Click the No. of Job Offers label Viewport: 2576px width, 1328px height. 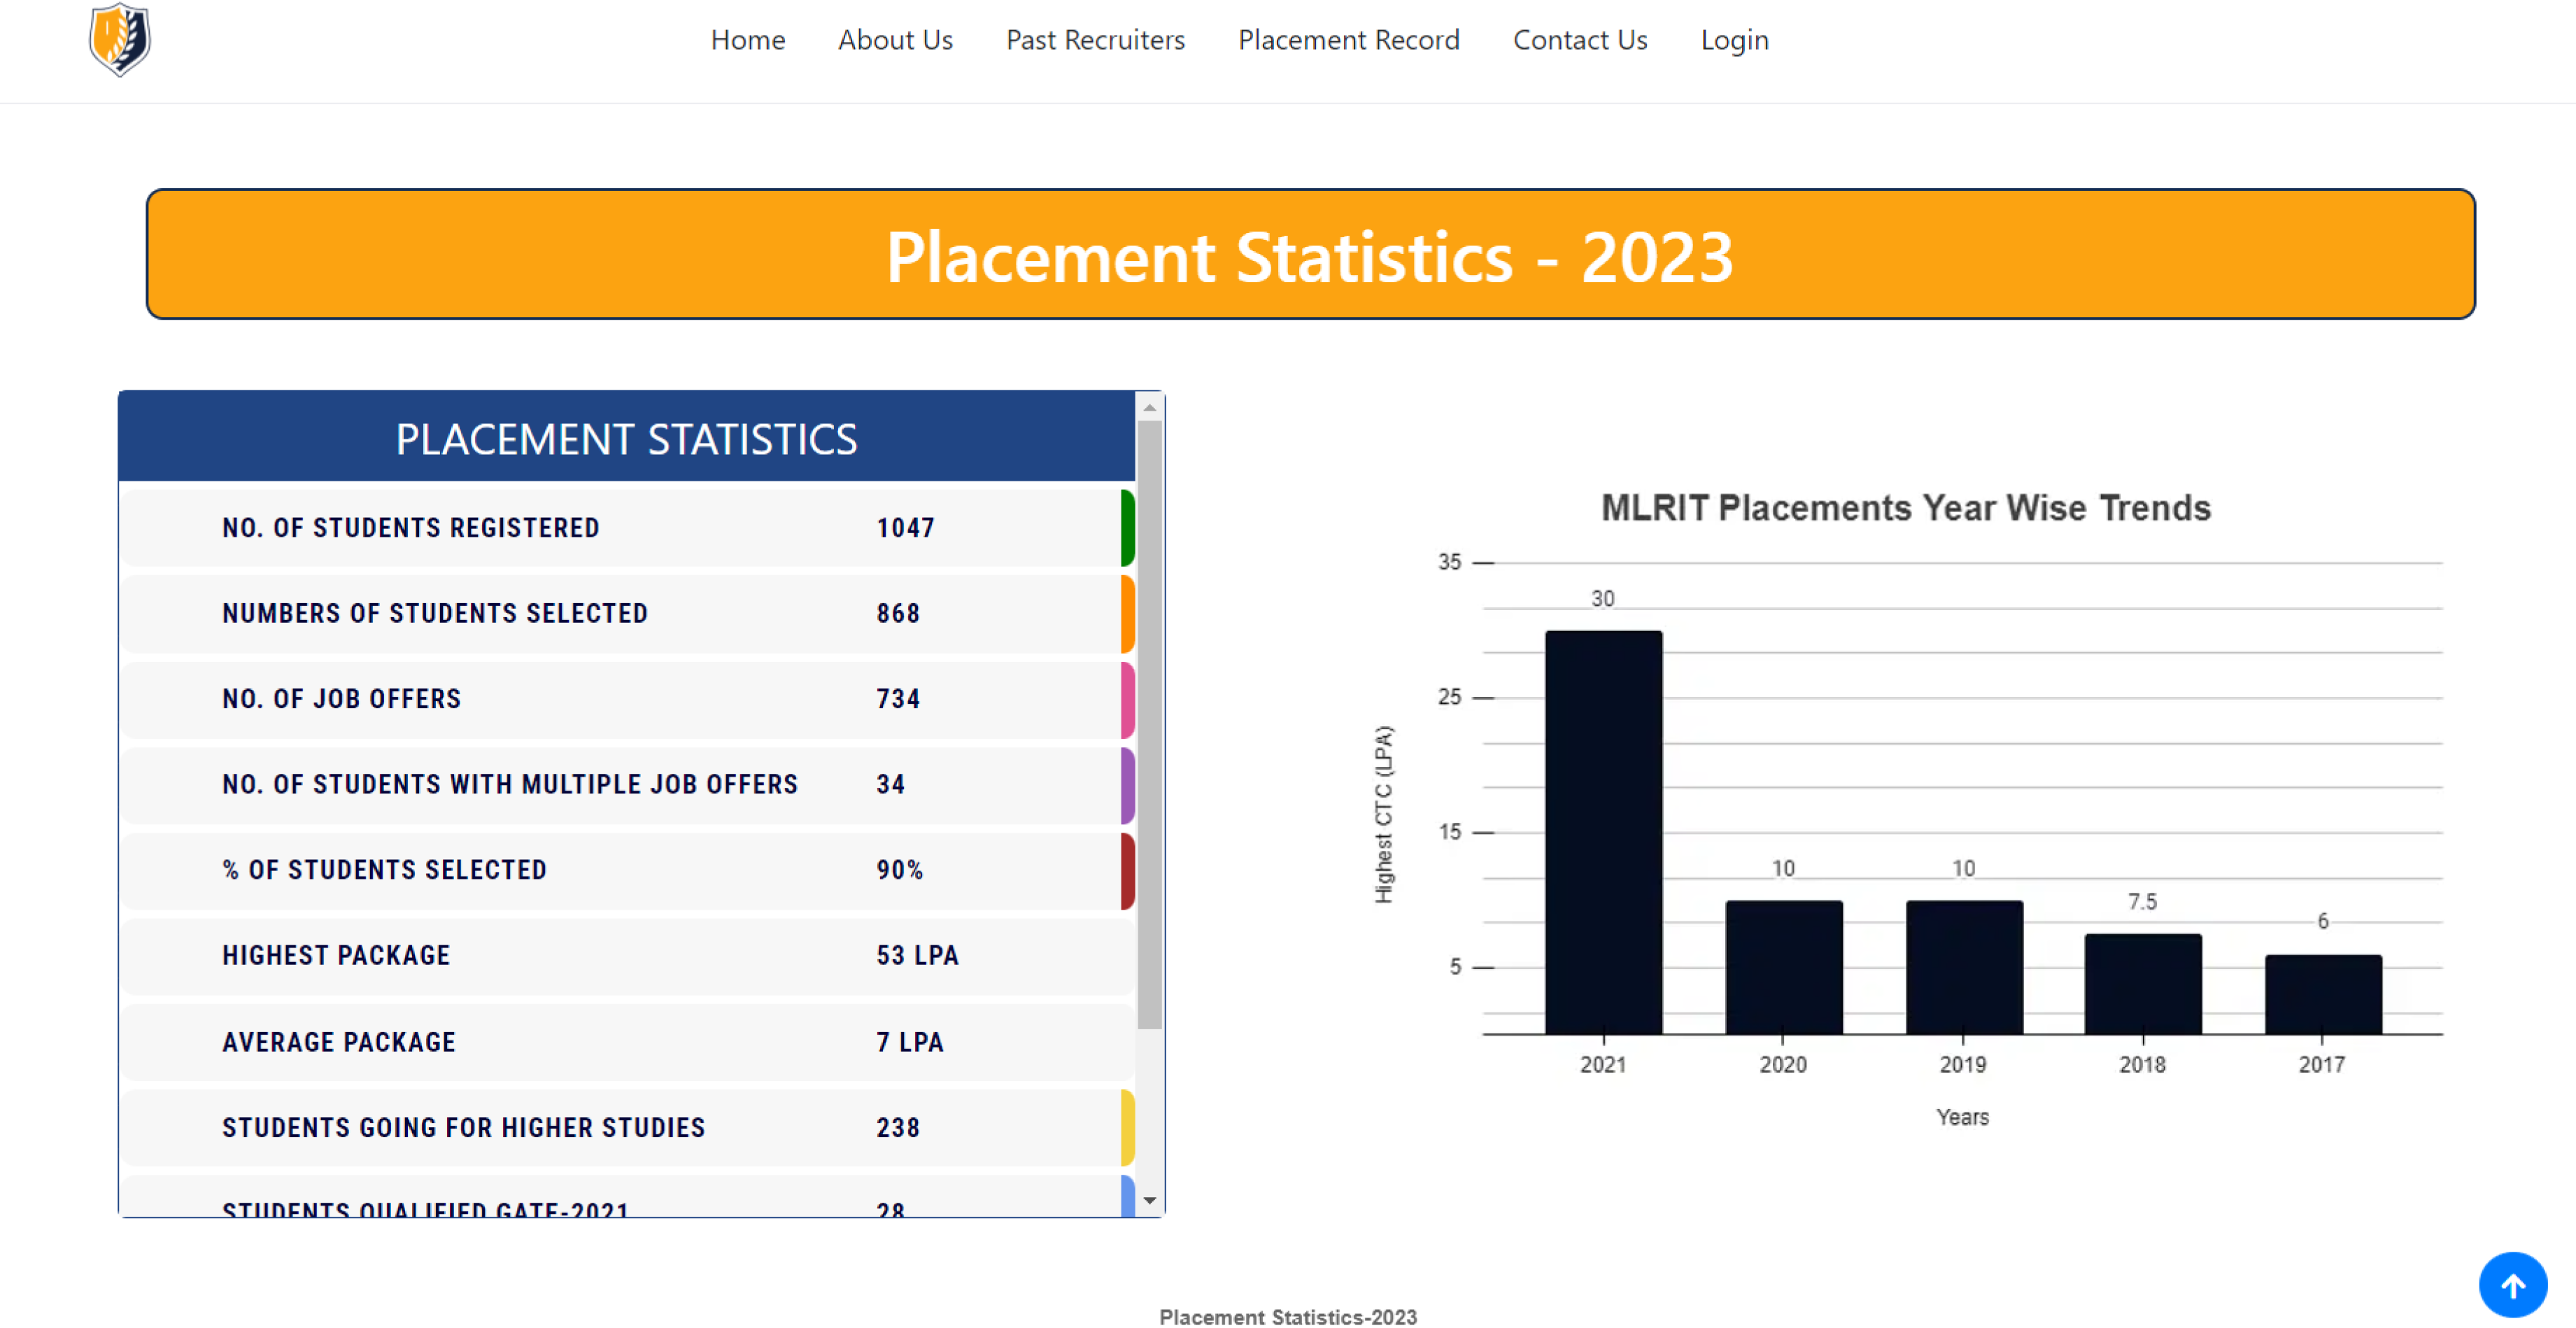(x=341, y=699)
